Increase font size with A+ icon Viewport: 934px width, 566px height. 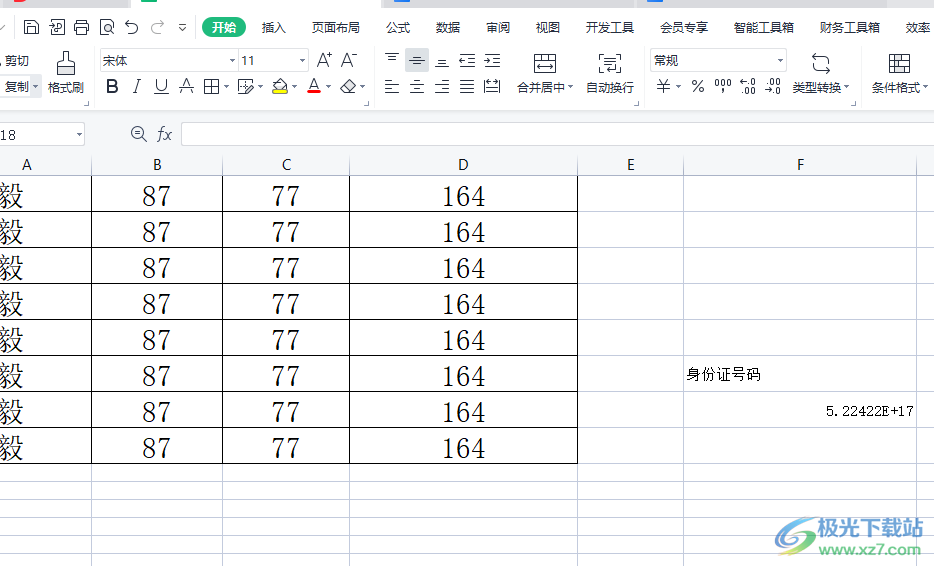click(x=324, y=60)
